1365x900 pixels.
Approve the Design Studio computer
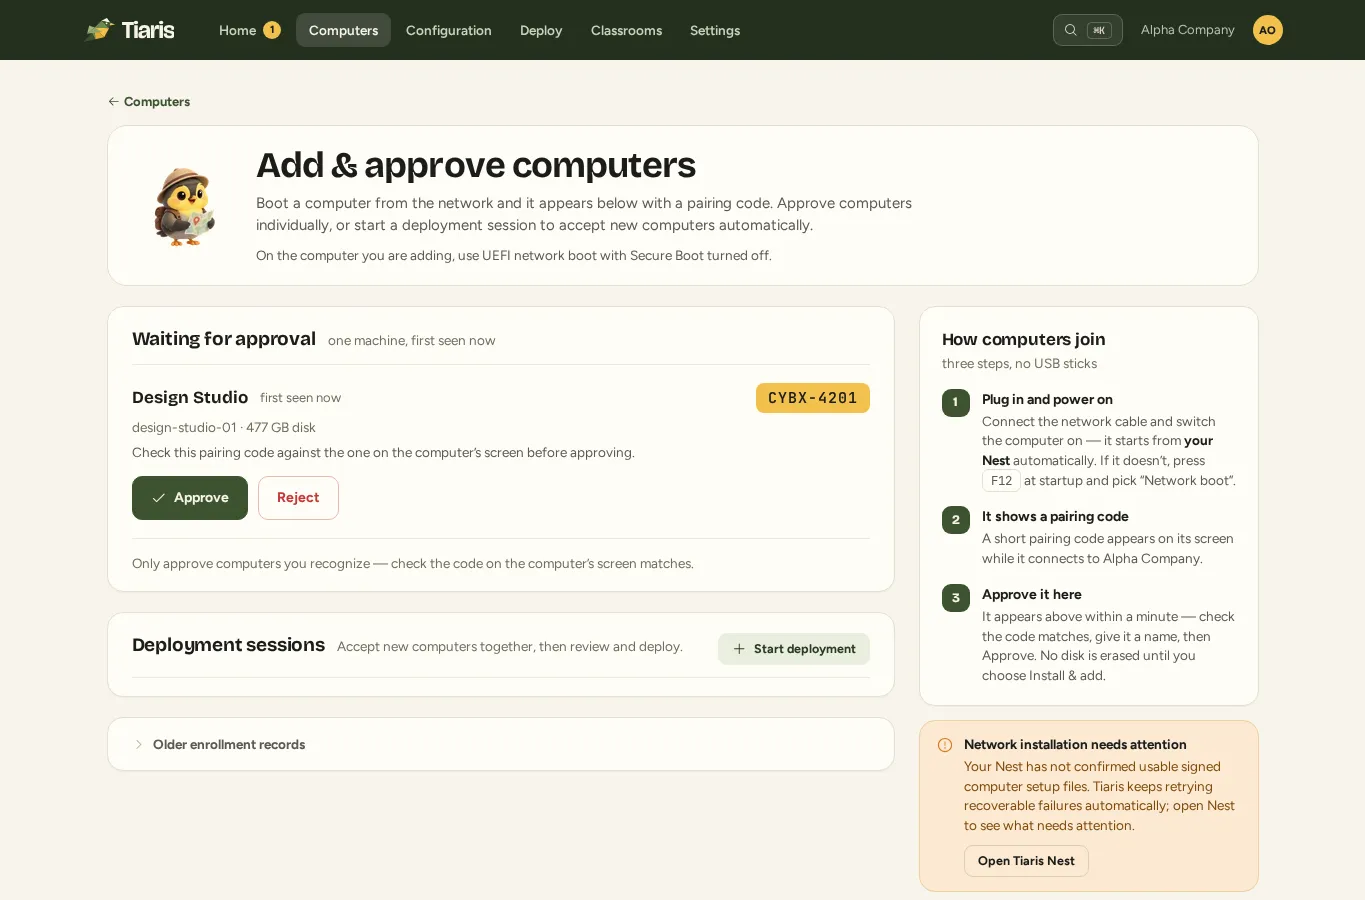[190, 498]
